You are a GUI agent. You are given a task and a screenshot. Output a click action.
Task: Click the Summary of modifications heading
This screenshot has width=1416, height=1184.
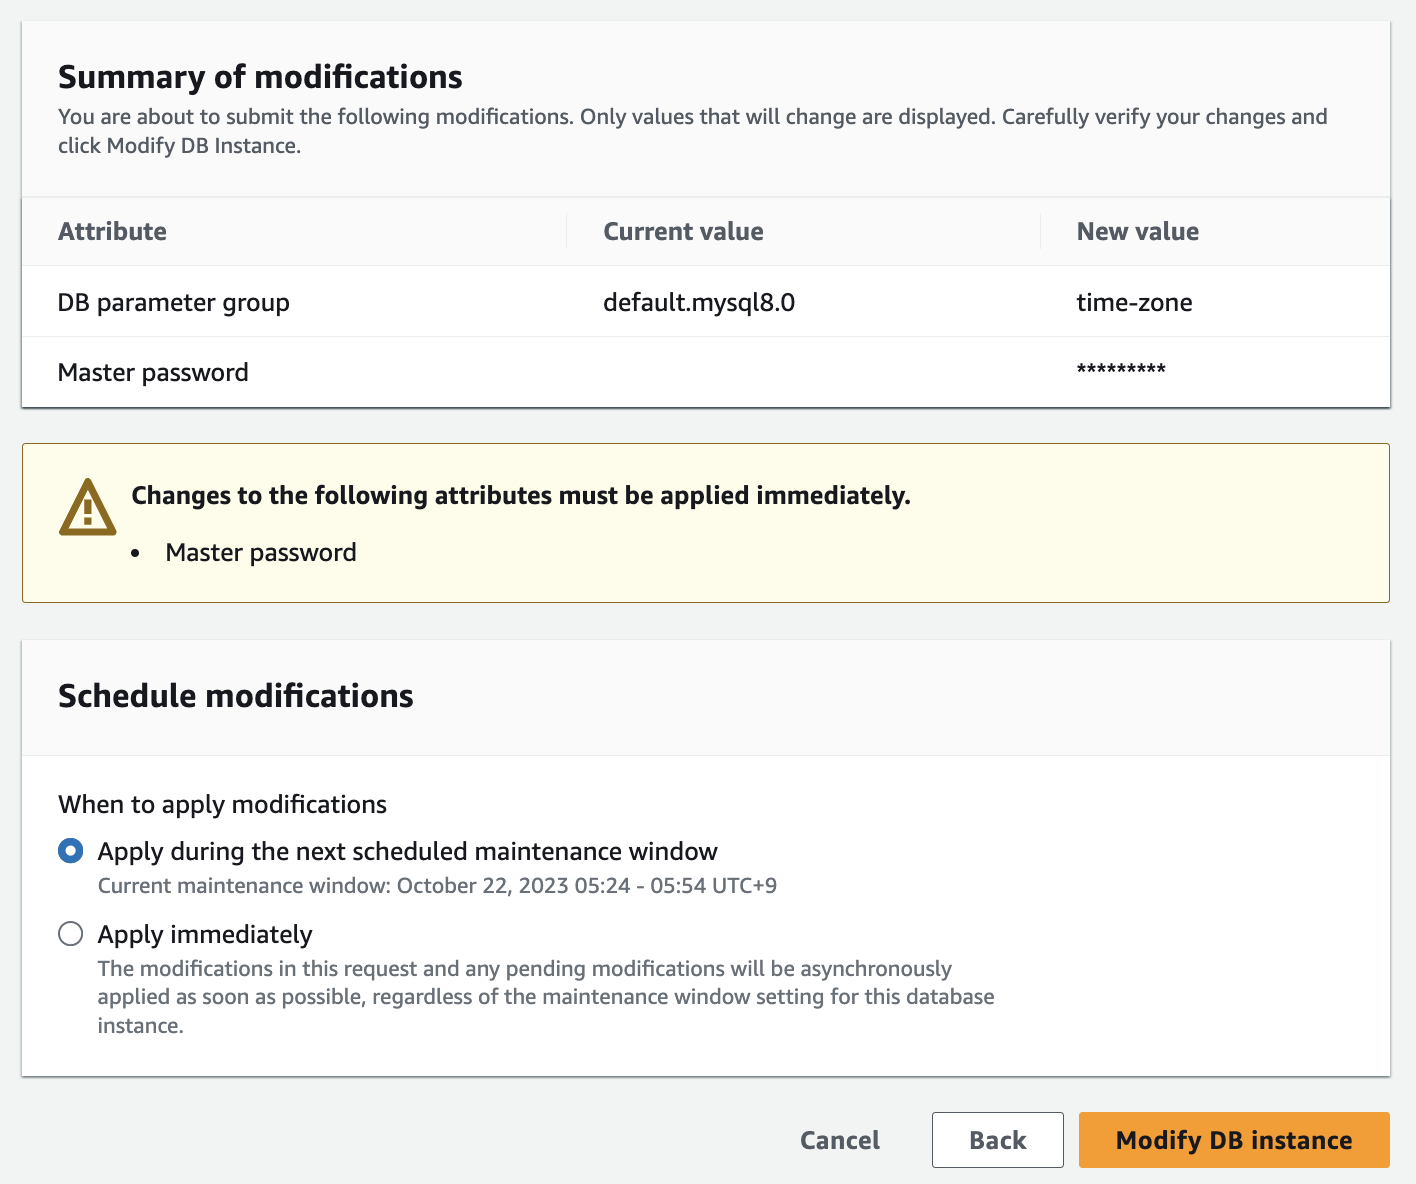[x=260, y=77]
